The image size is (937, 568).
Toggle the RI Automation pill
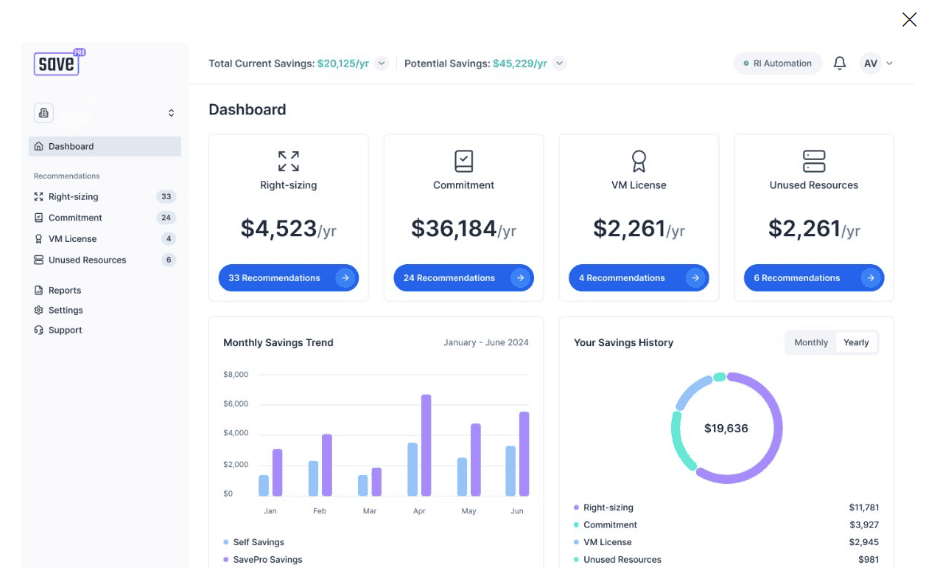(x=777, y=63)
